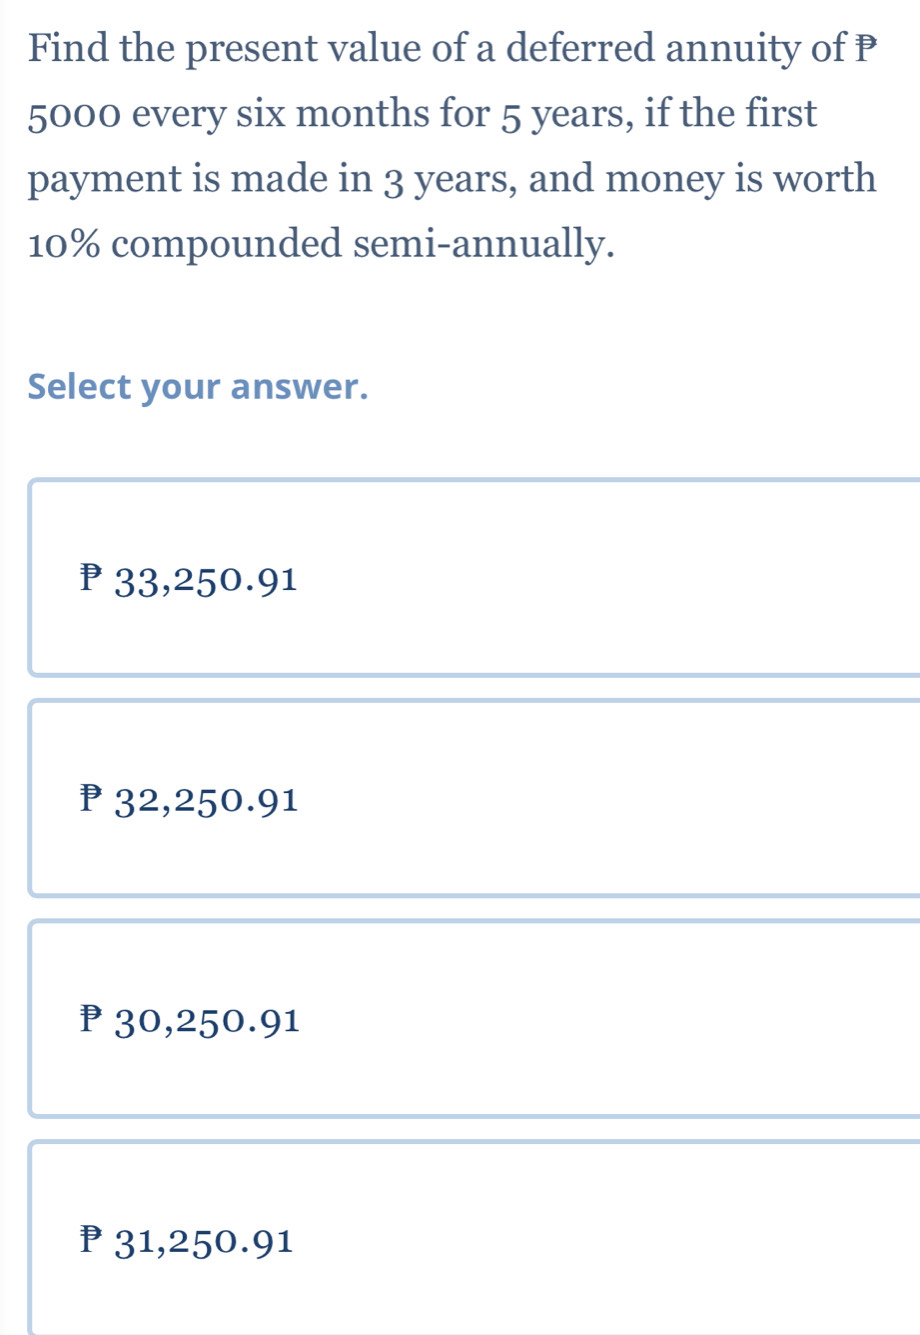Click the peso sign beside 33,250.91

pos(92,577)
